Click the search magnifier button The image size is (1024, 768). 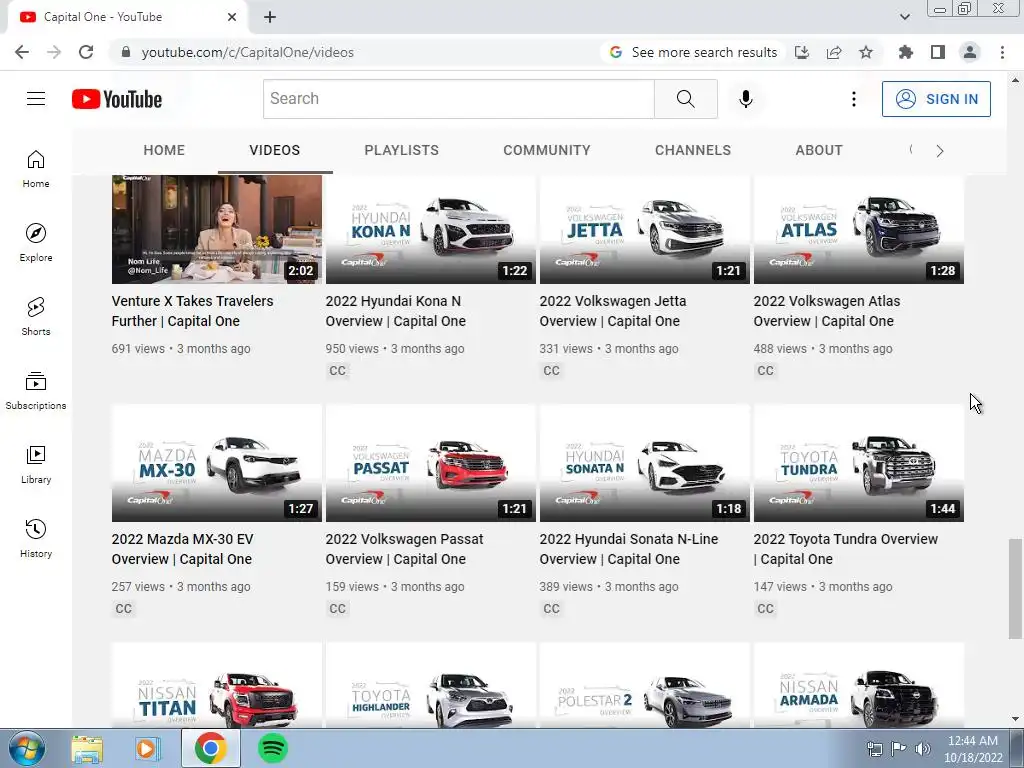[686, 99]
